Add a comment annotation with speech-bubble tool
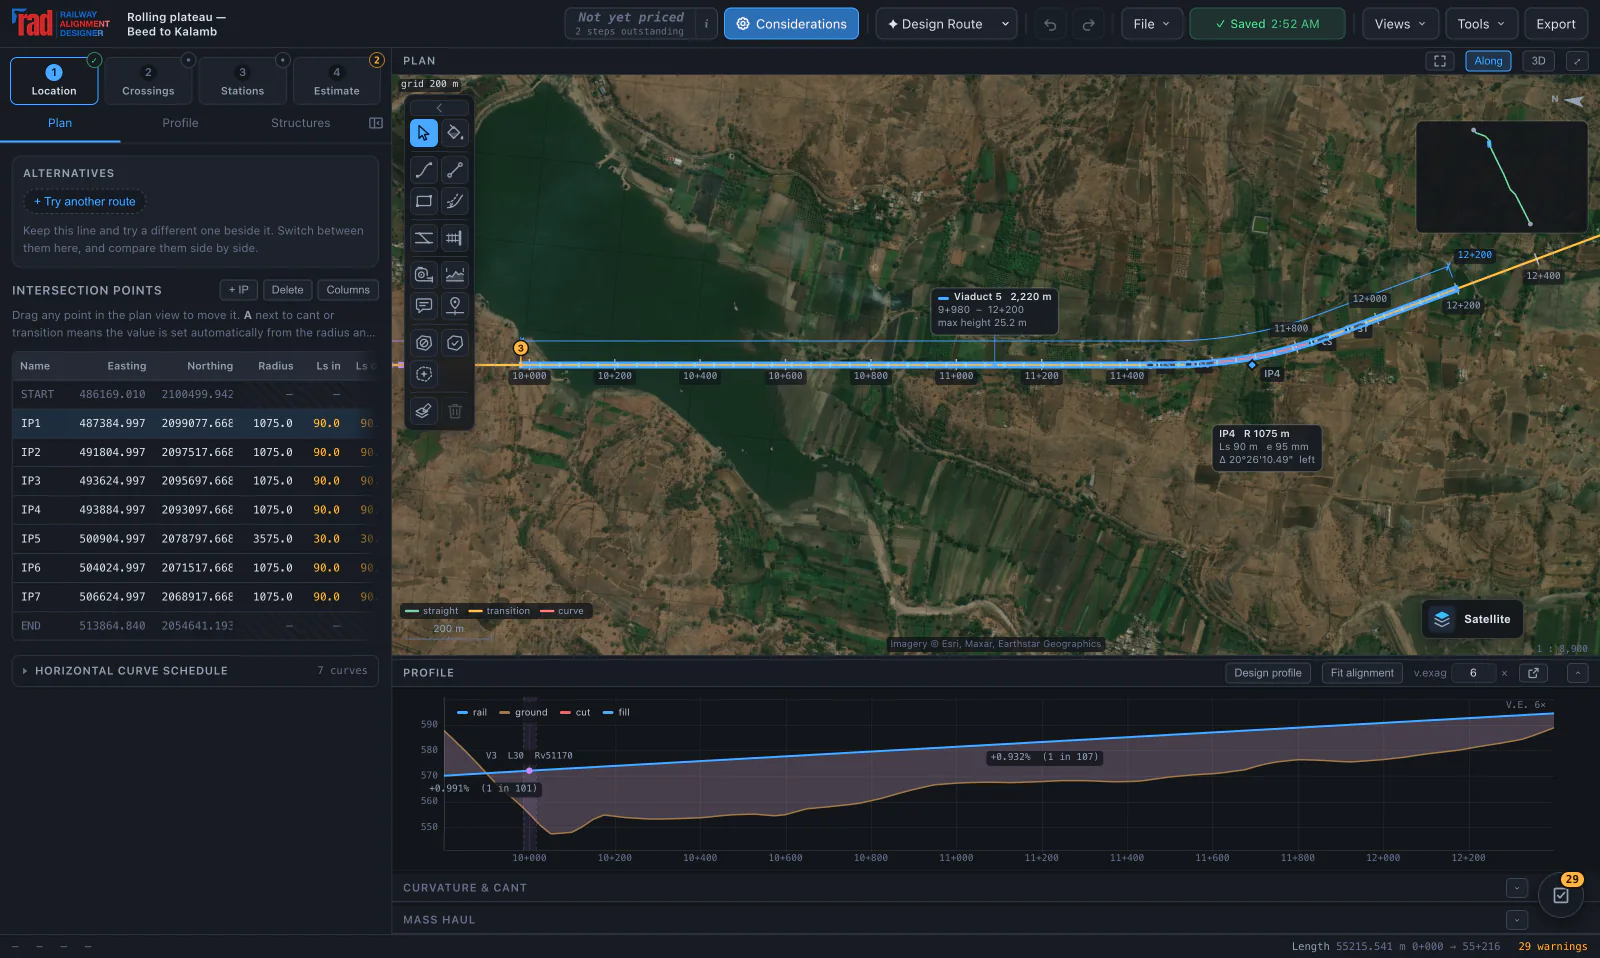This screenshot has width=1600, height=958. pos(424,305)
